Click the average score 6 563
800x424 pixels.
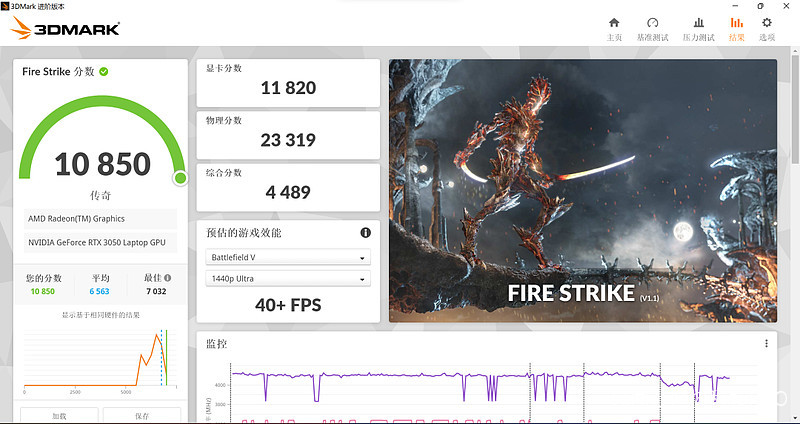click(99, 291)
